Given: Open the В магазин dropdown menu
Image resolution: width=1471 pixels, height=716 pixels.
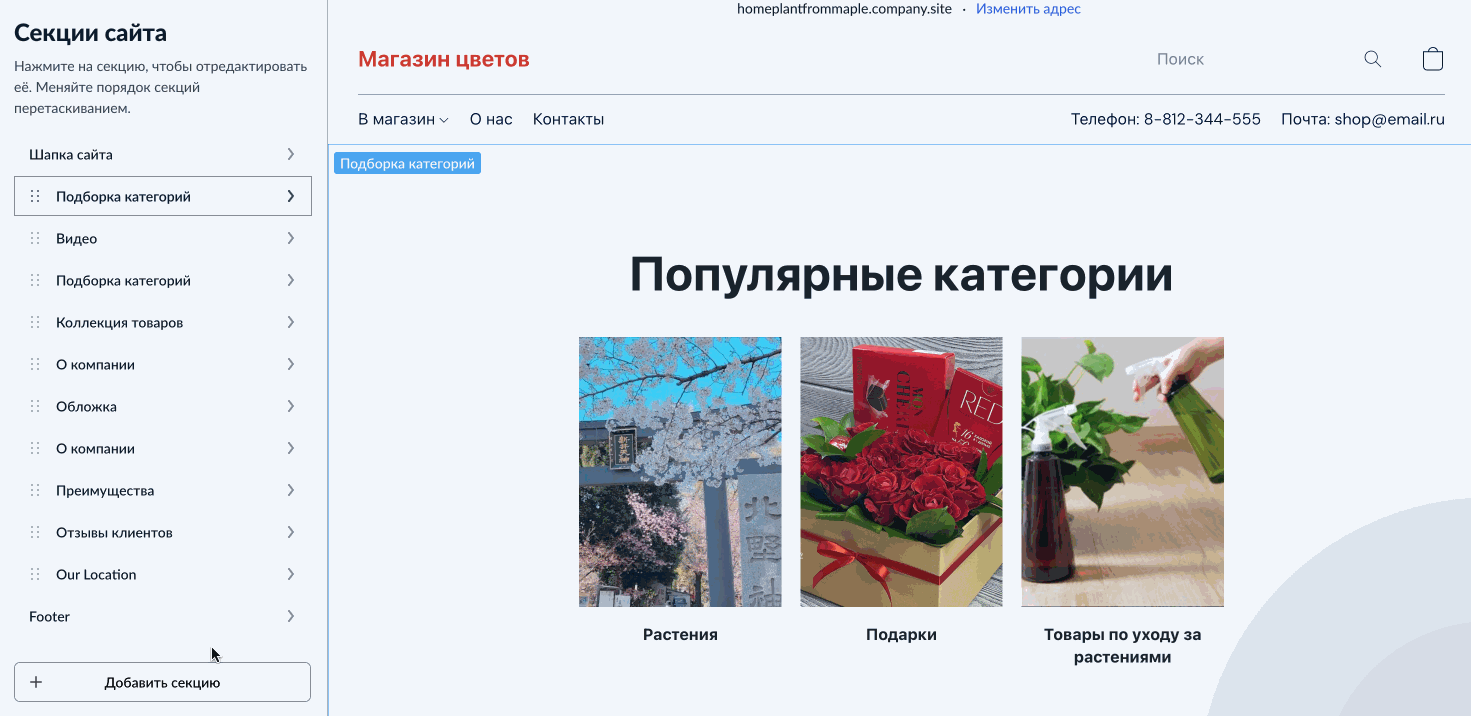Looking at the screenshot, I should tap(403, 119).
